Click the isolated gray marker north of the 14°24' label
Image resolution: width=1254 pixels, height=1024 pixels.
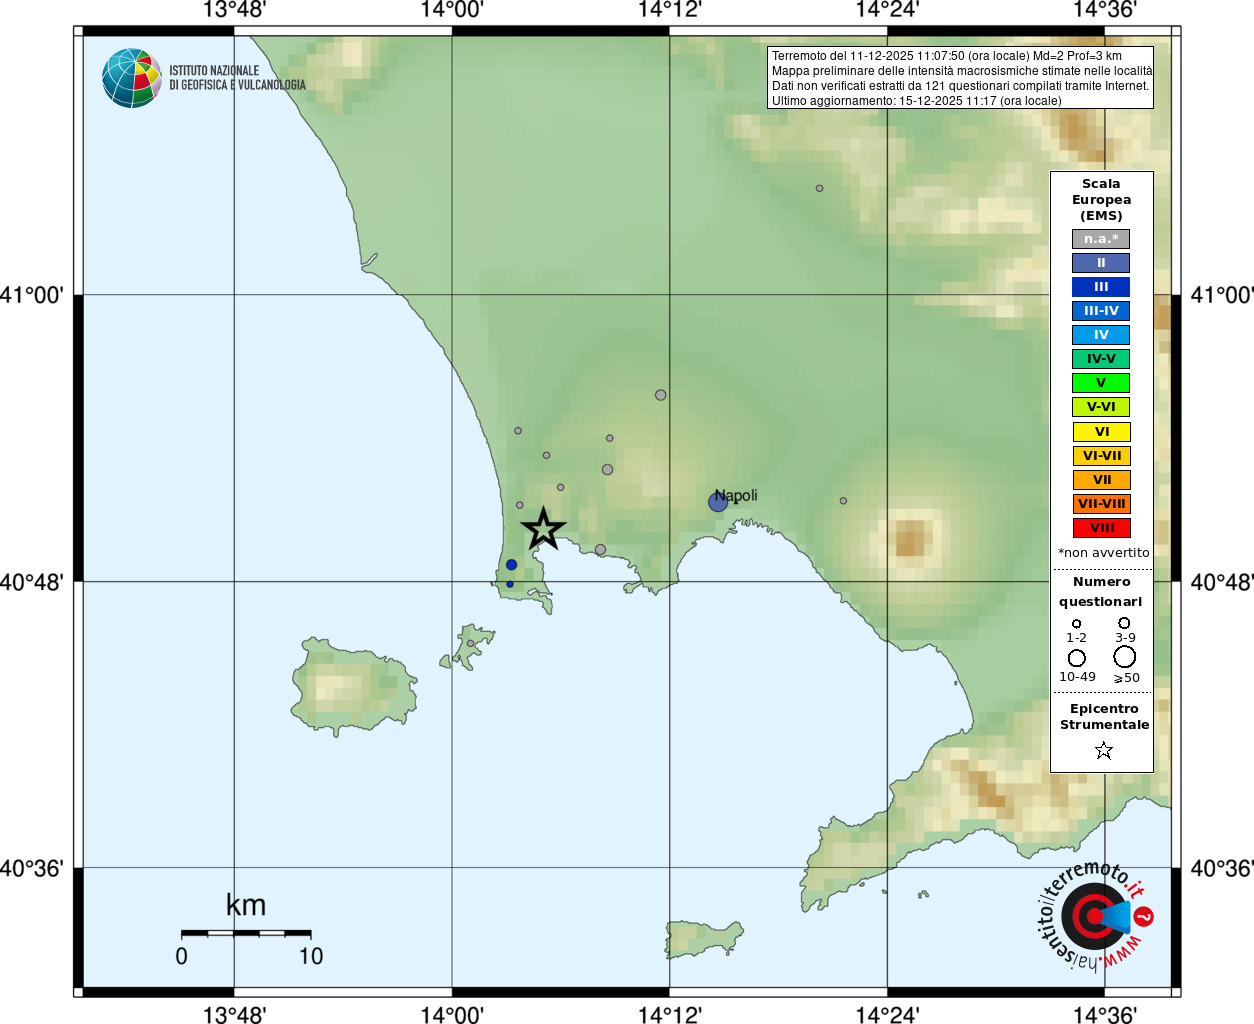point(819,188)
